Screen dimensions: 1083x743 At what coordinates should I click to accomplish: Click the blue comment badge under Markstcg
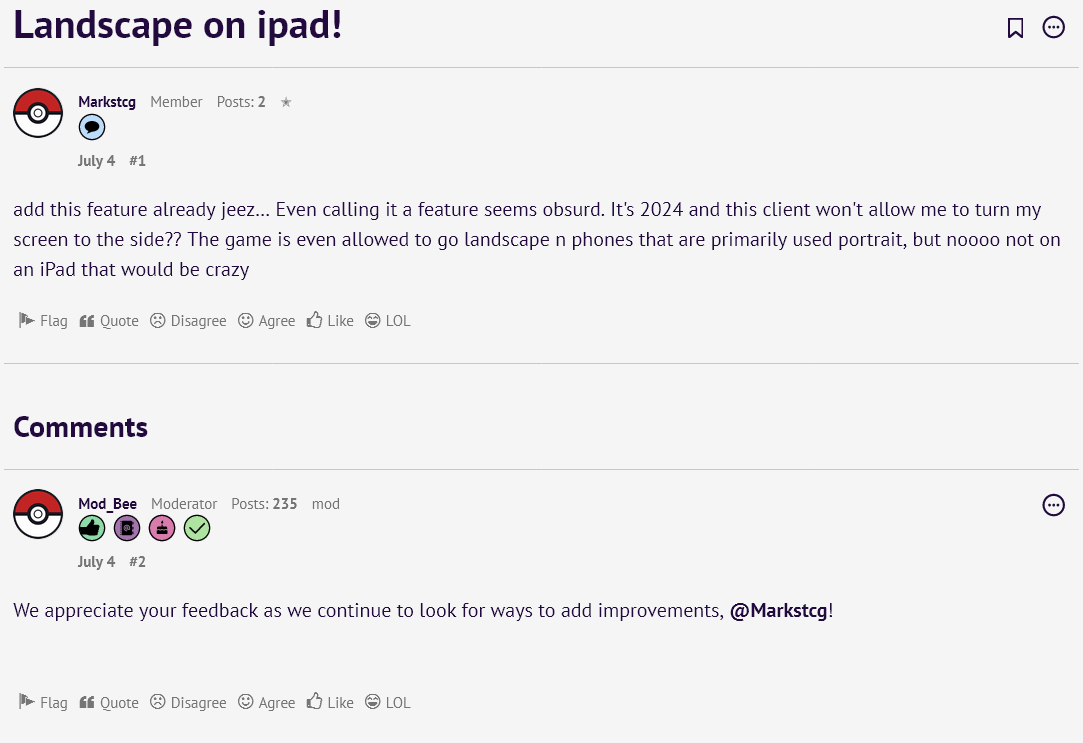pos(92,127)
